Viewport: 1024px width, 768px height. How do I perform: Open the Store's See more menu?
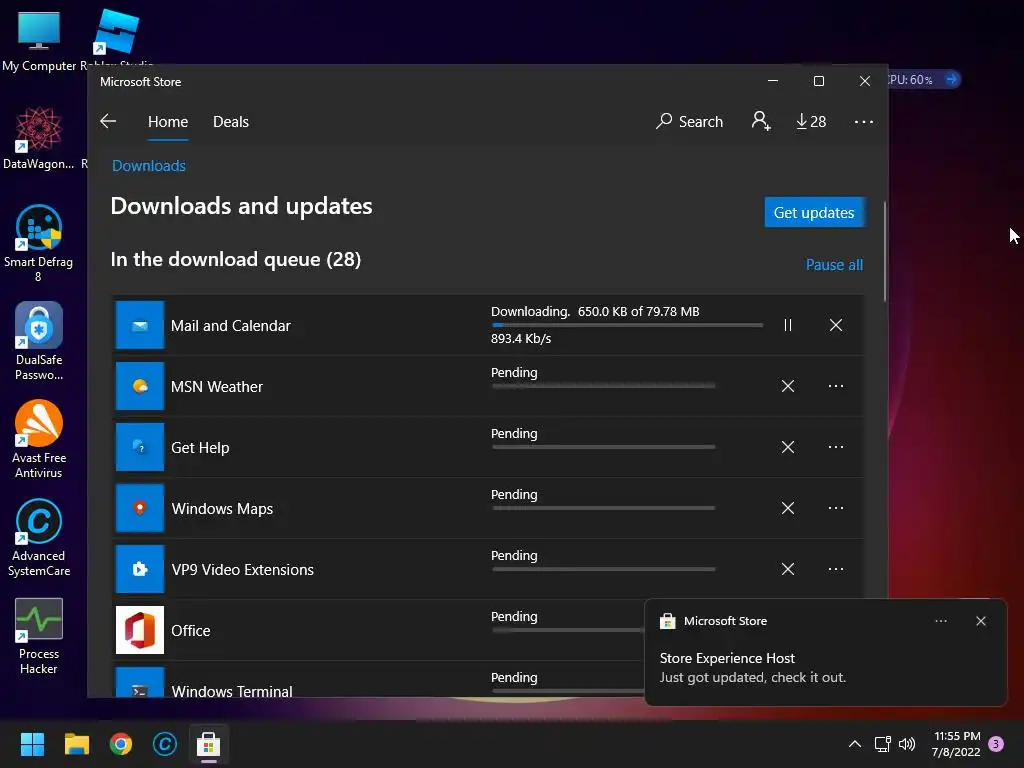[863, 121]
